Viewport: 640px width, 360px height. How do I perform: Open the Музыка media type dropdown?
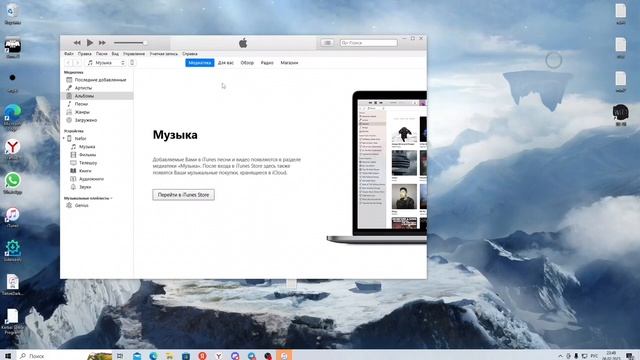point(106,62)
